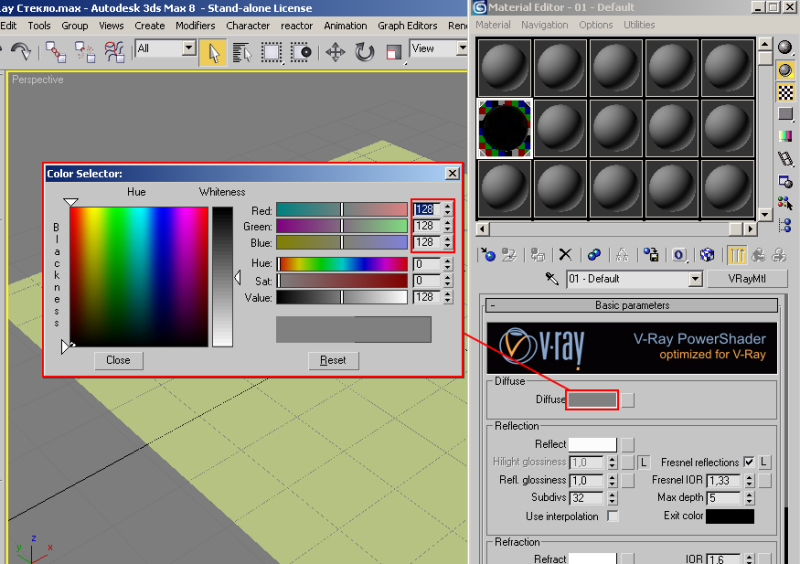Toggle the Fresnel reflections checkbox
Screen dimensions: 800x564
pyautogui.click(x=748, y=462)
